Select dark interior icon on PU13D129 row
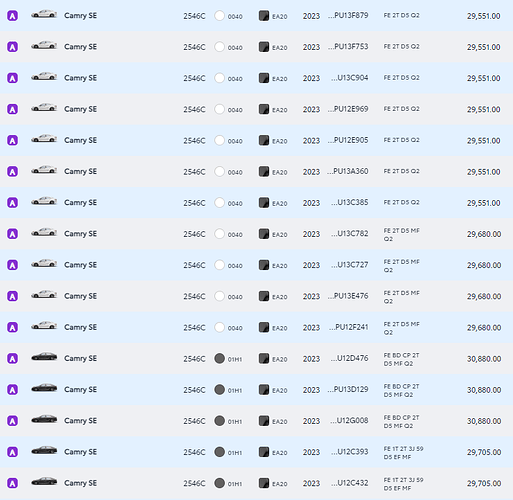 coord(264,390)
